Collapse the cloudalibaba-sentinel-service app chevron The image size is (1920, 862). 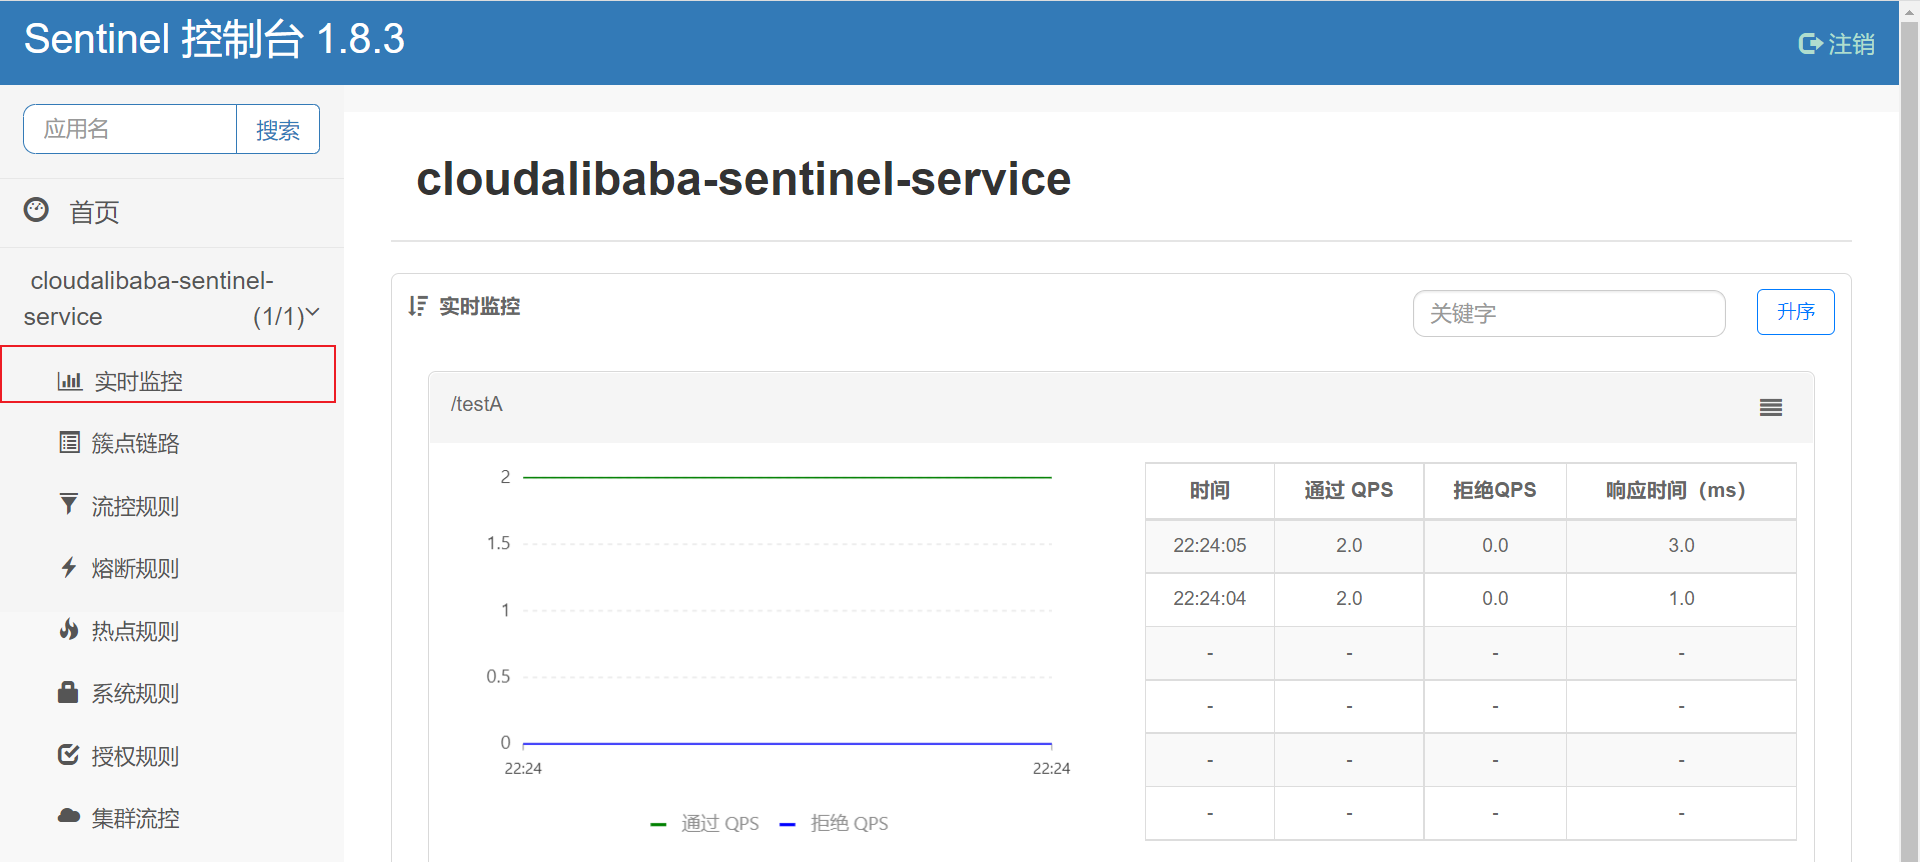[x=312, y=313]
